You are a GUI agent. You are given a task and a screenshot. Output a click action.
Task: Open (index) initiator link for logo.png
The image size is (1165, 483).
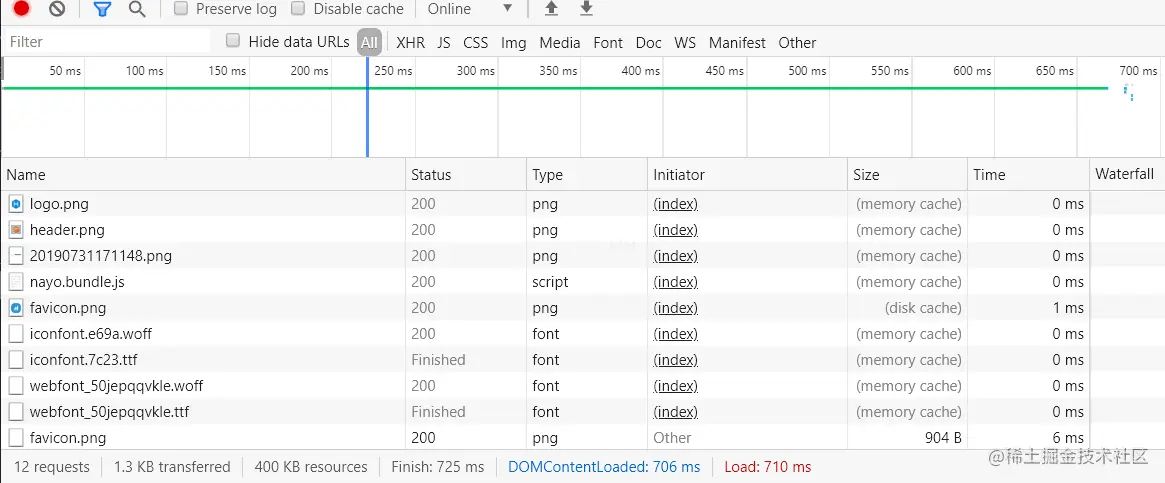click(x=675, y=204)
